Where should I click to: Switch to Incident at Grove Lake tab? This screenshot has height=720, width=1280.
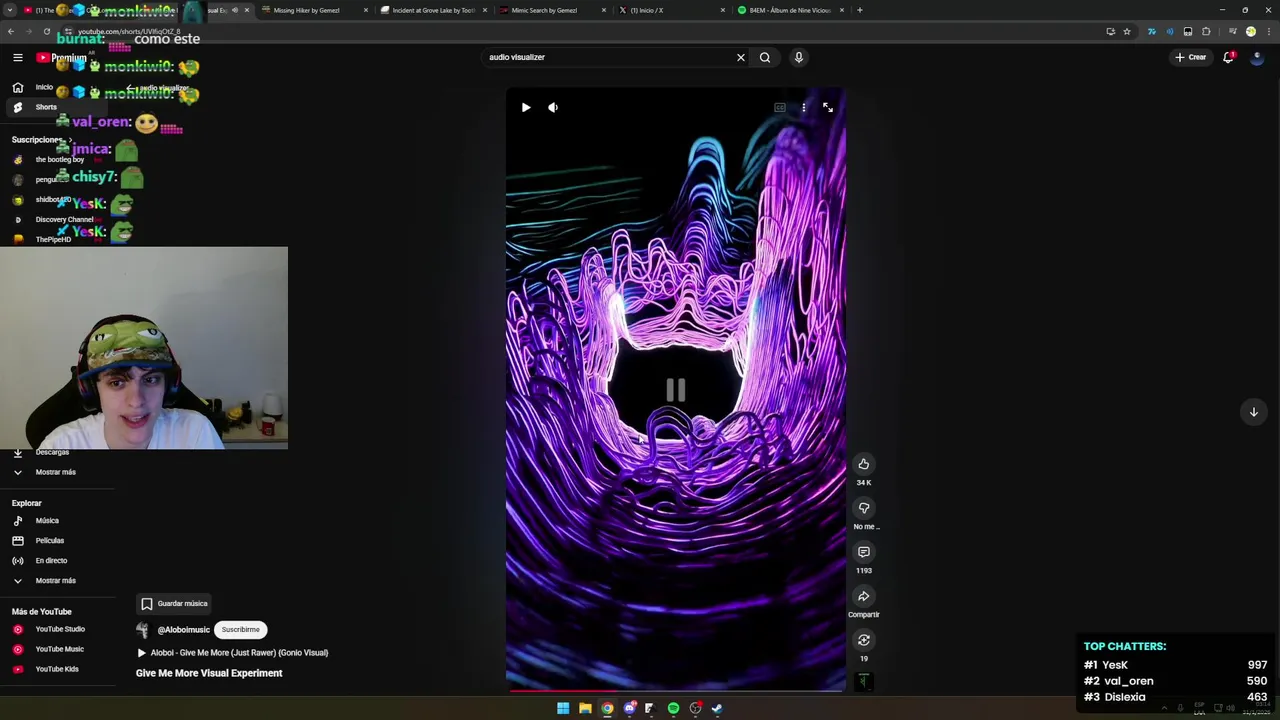(x=432, y=10)
